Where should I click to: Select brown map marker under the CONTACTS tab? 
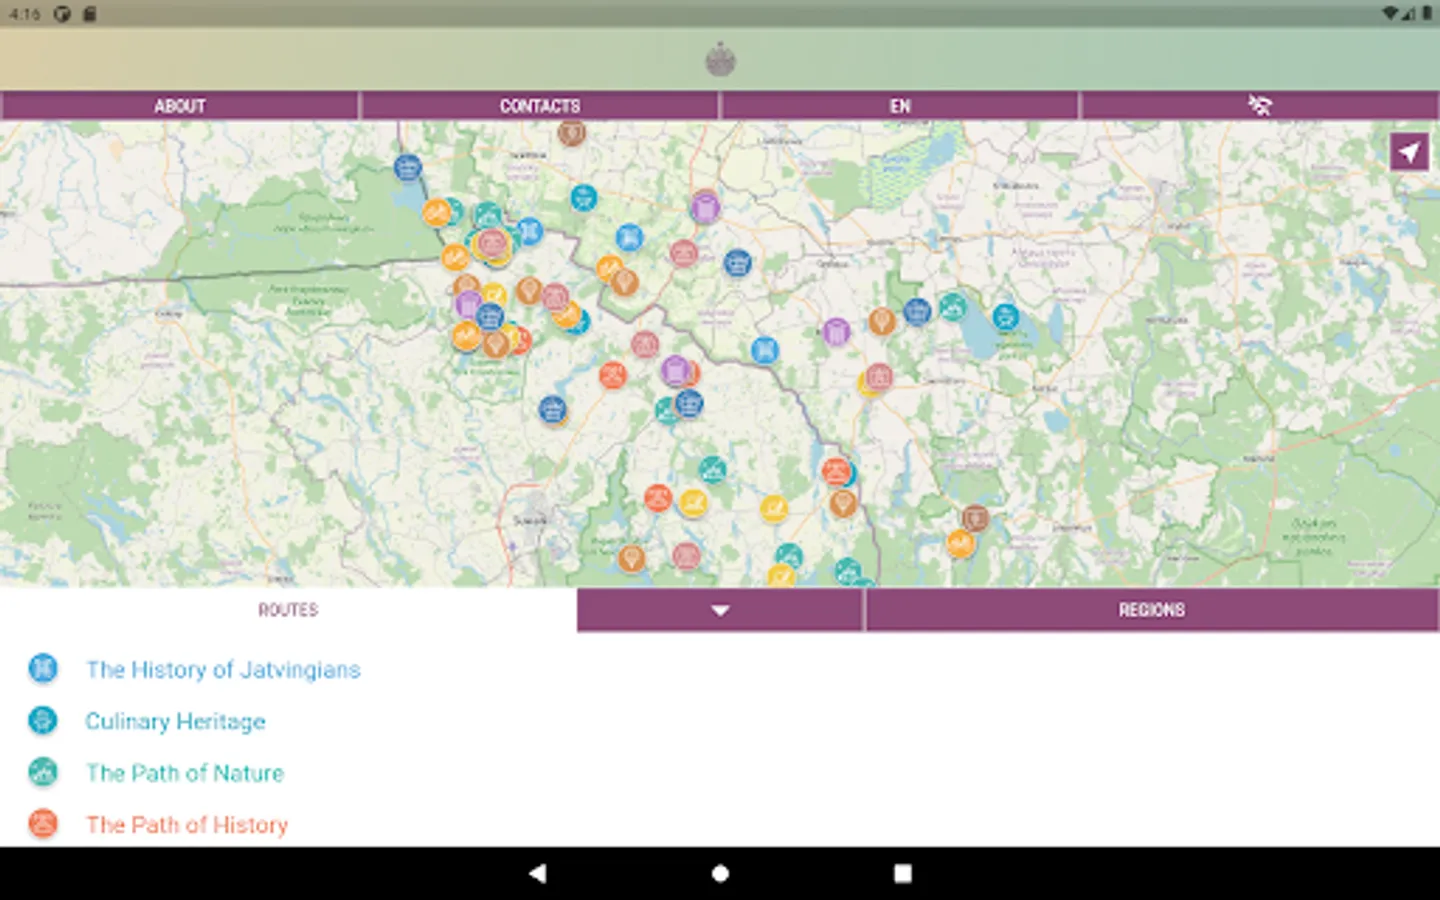click(571, 131)
